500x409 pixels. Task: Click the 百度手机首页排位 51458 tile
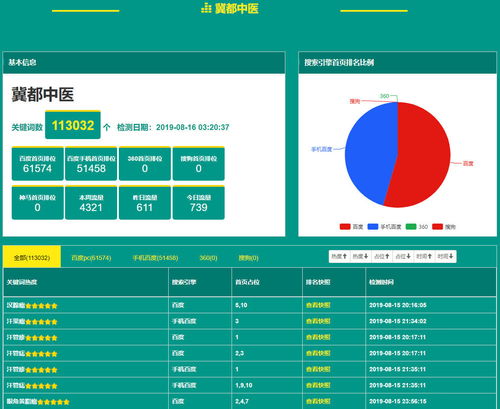[x=91, y=164]
